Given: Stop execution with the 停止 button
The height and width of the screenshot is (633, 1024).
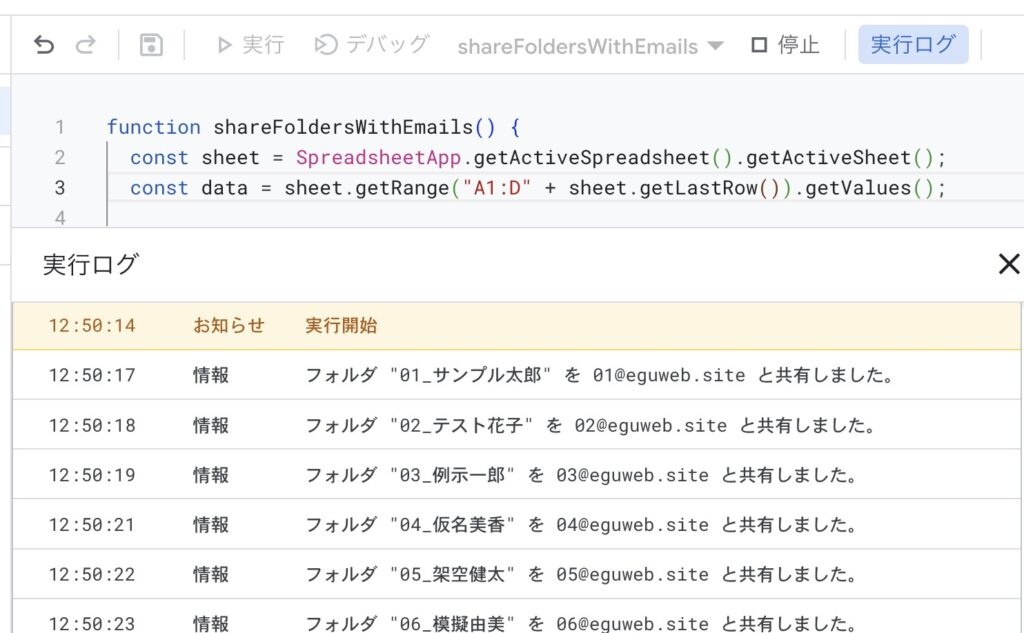Looking at the screenshot, I should [x=785, y=45].
